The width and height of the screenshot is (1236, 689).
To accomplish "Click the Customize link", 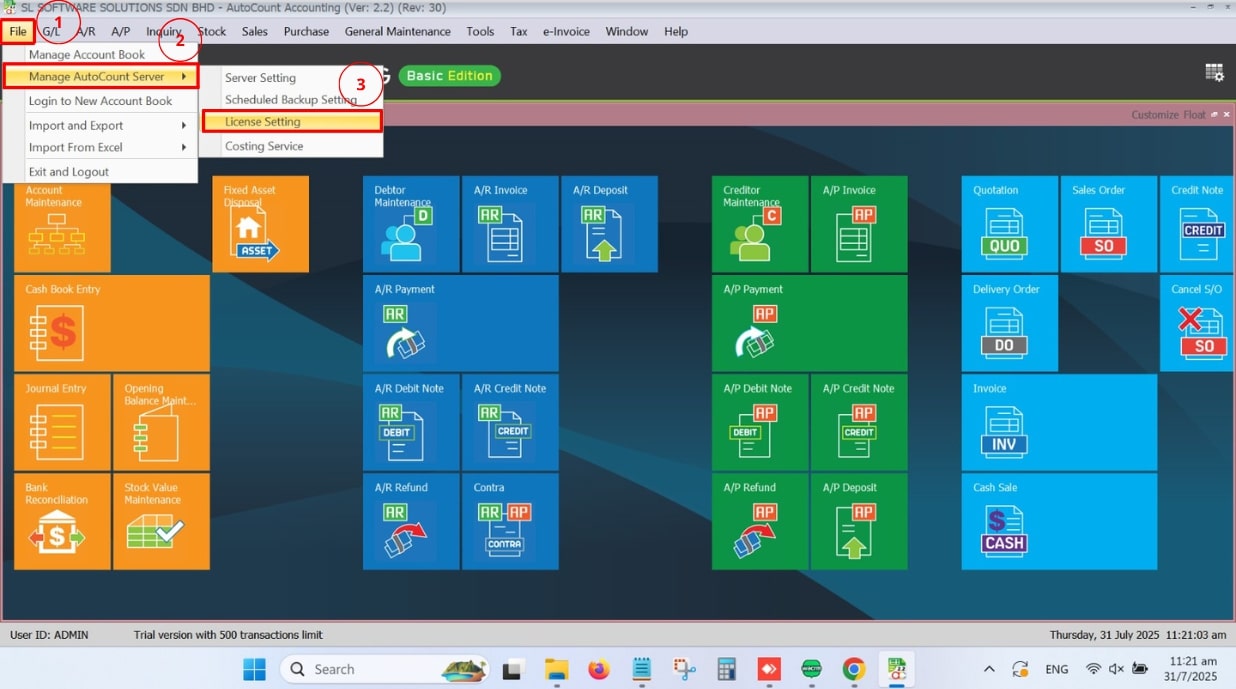I will pos(1154,115).
